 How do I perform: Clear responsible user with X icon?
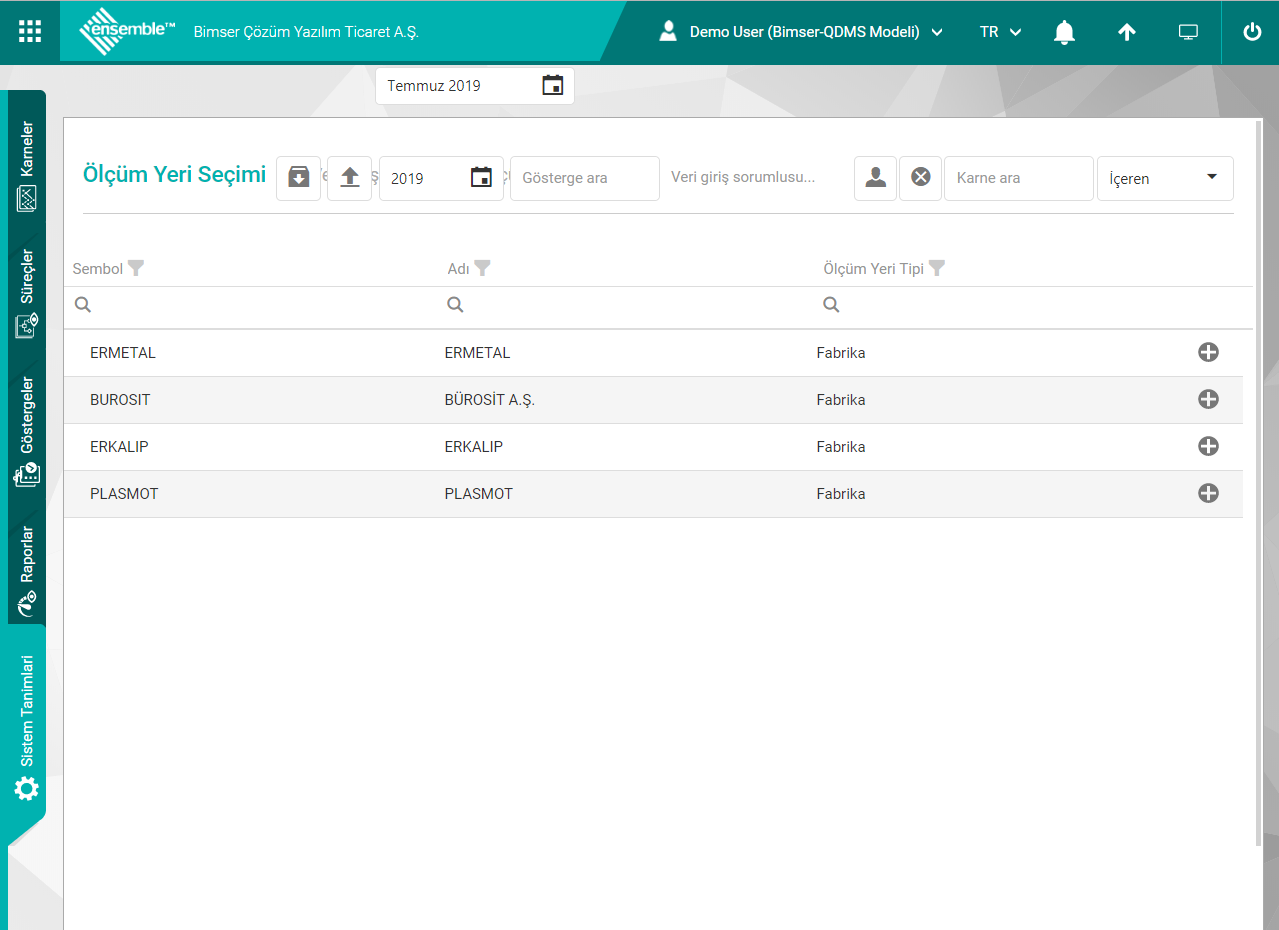click(920, 178)
